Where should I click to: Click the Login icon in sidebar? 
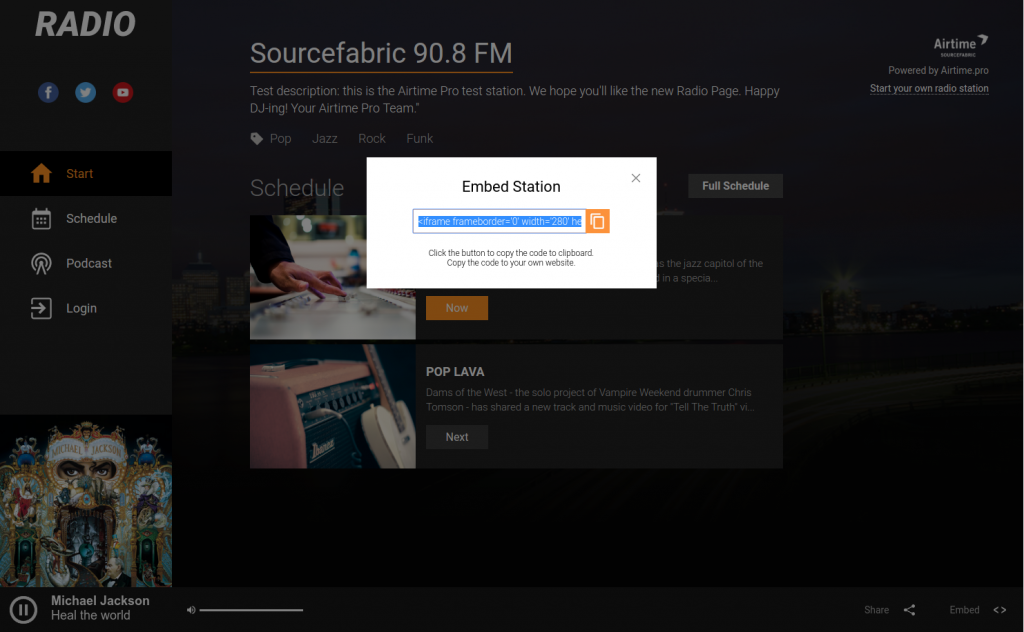(x=40, y=308)
